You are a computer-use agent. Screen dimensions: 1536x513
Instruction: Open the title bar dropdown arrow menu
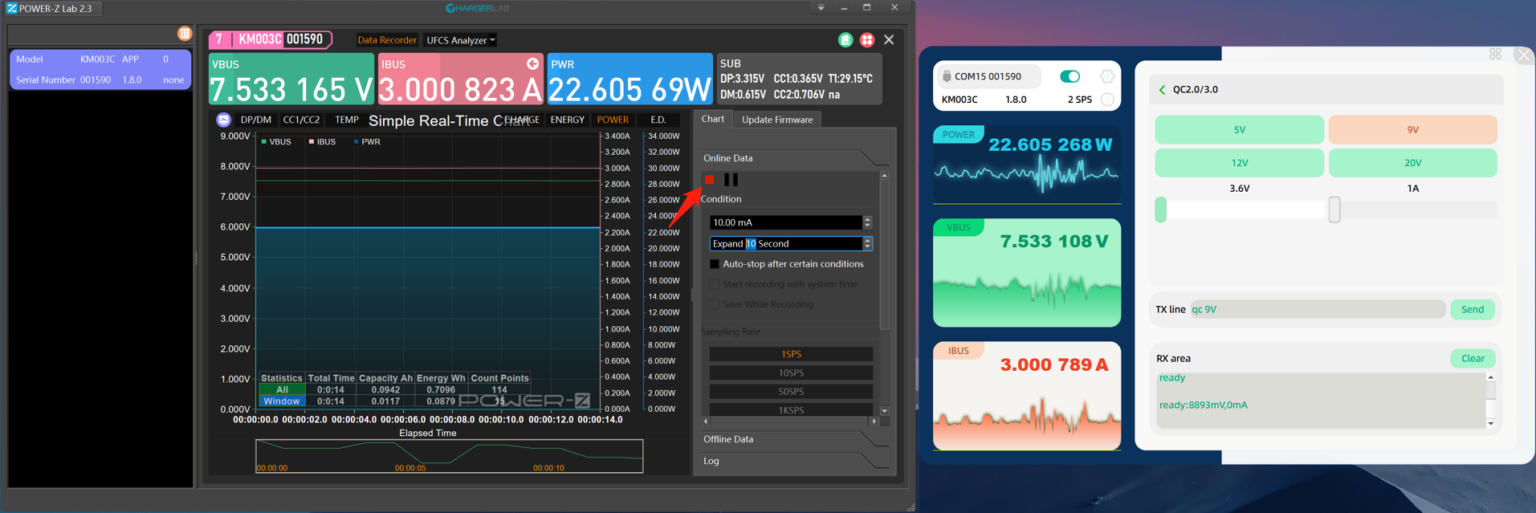(821, 8)
